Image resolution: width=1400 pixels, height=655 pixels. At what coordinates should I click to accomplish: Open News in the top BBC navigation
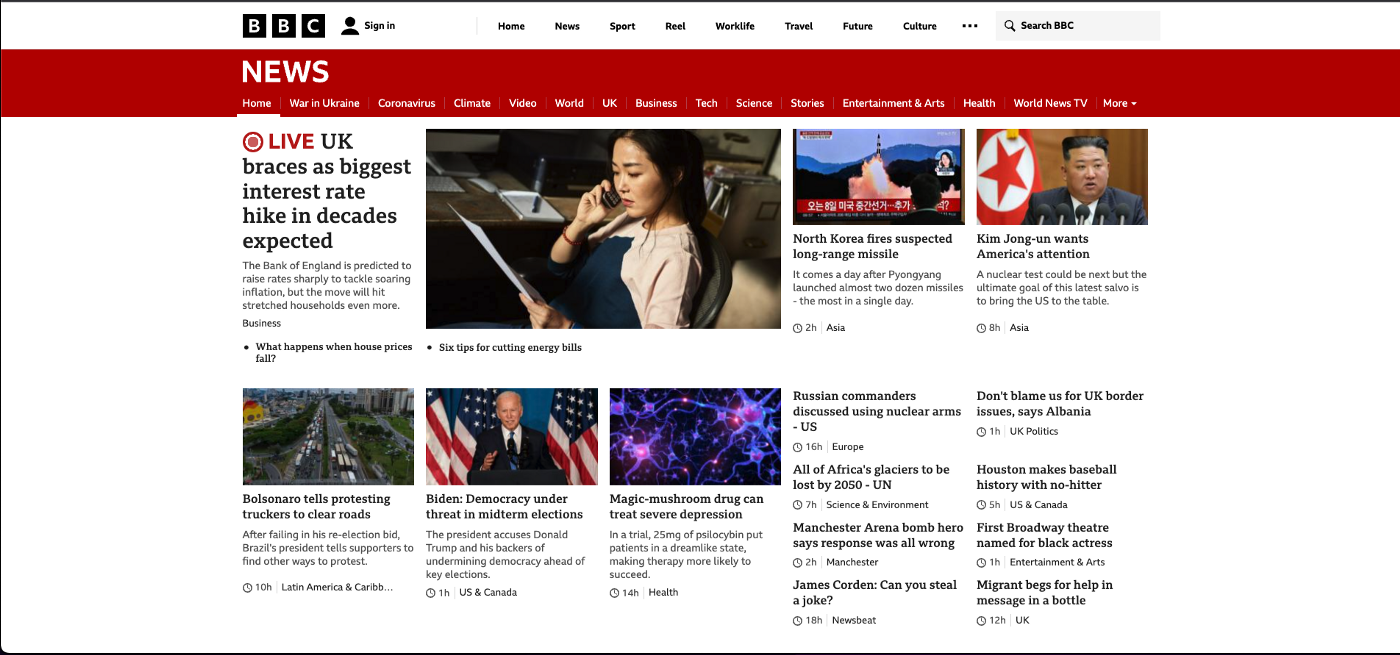coord(567,26)
